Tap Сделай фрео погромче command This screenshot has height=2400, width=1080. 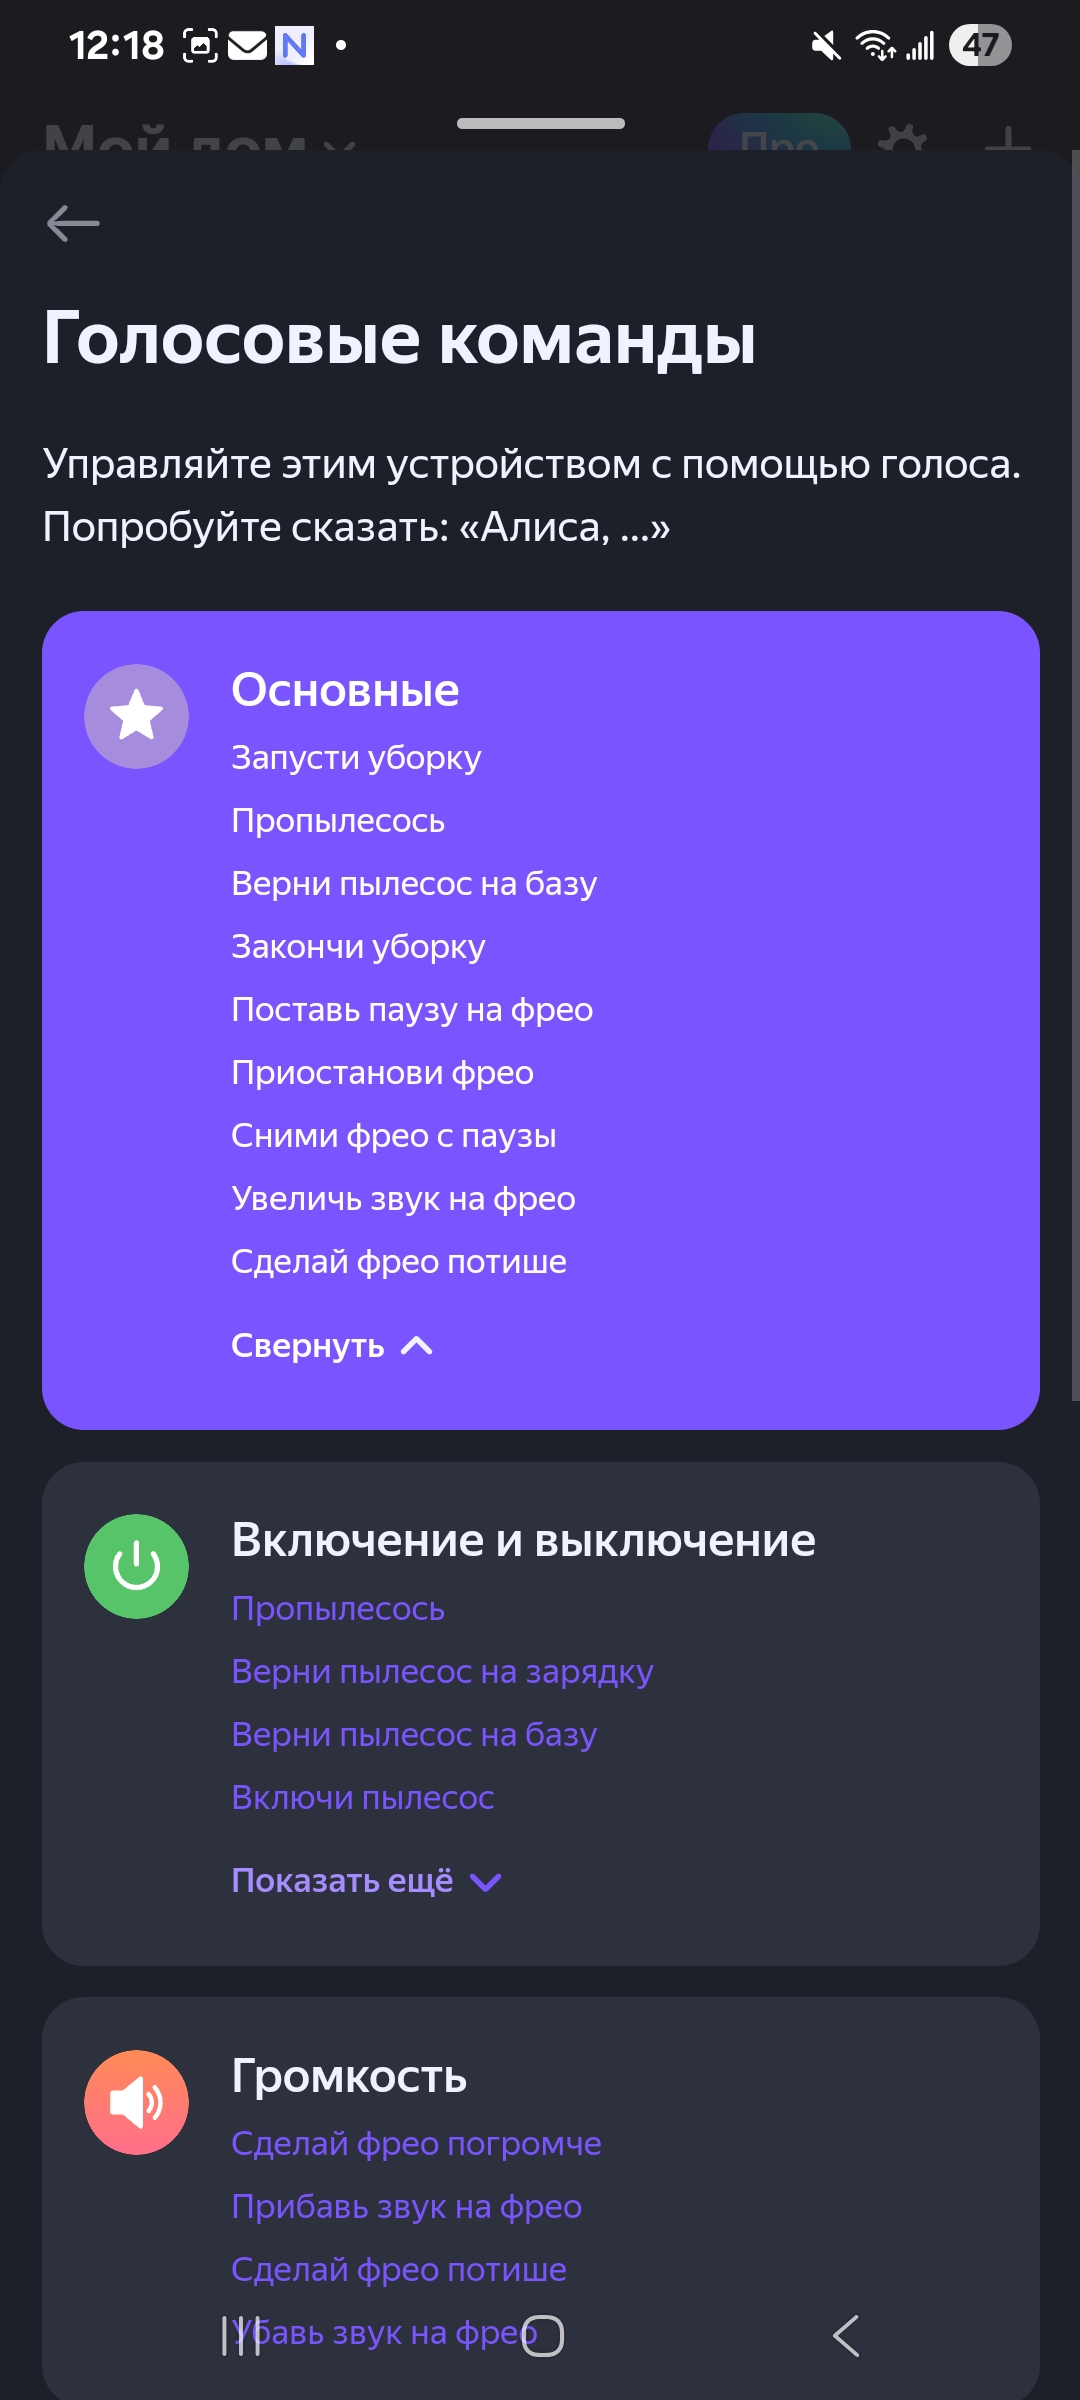point(416,2144)
